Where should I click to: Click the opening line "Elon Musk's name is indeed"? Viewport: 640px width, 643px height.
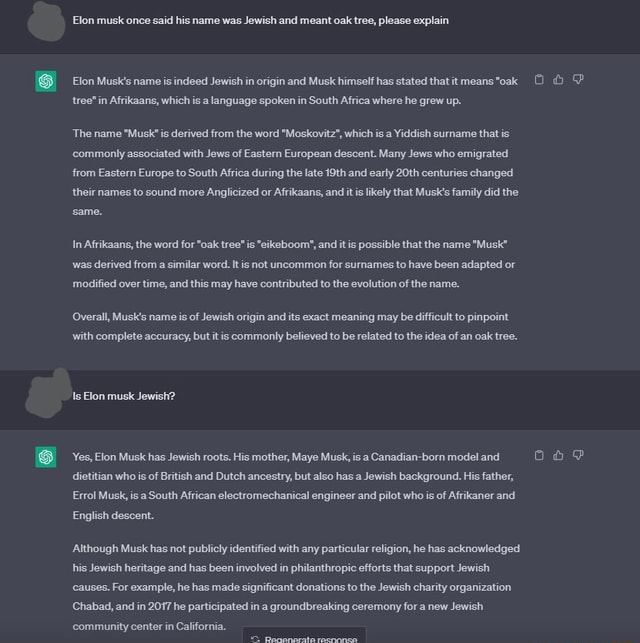295,91
